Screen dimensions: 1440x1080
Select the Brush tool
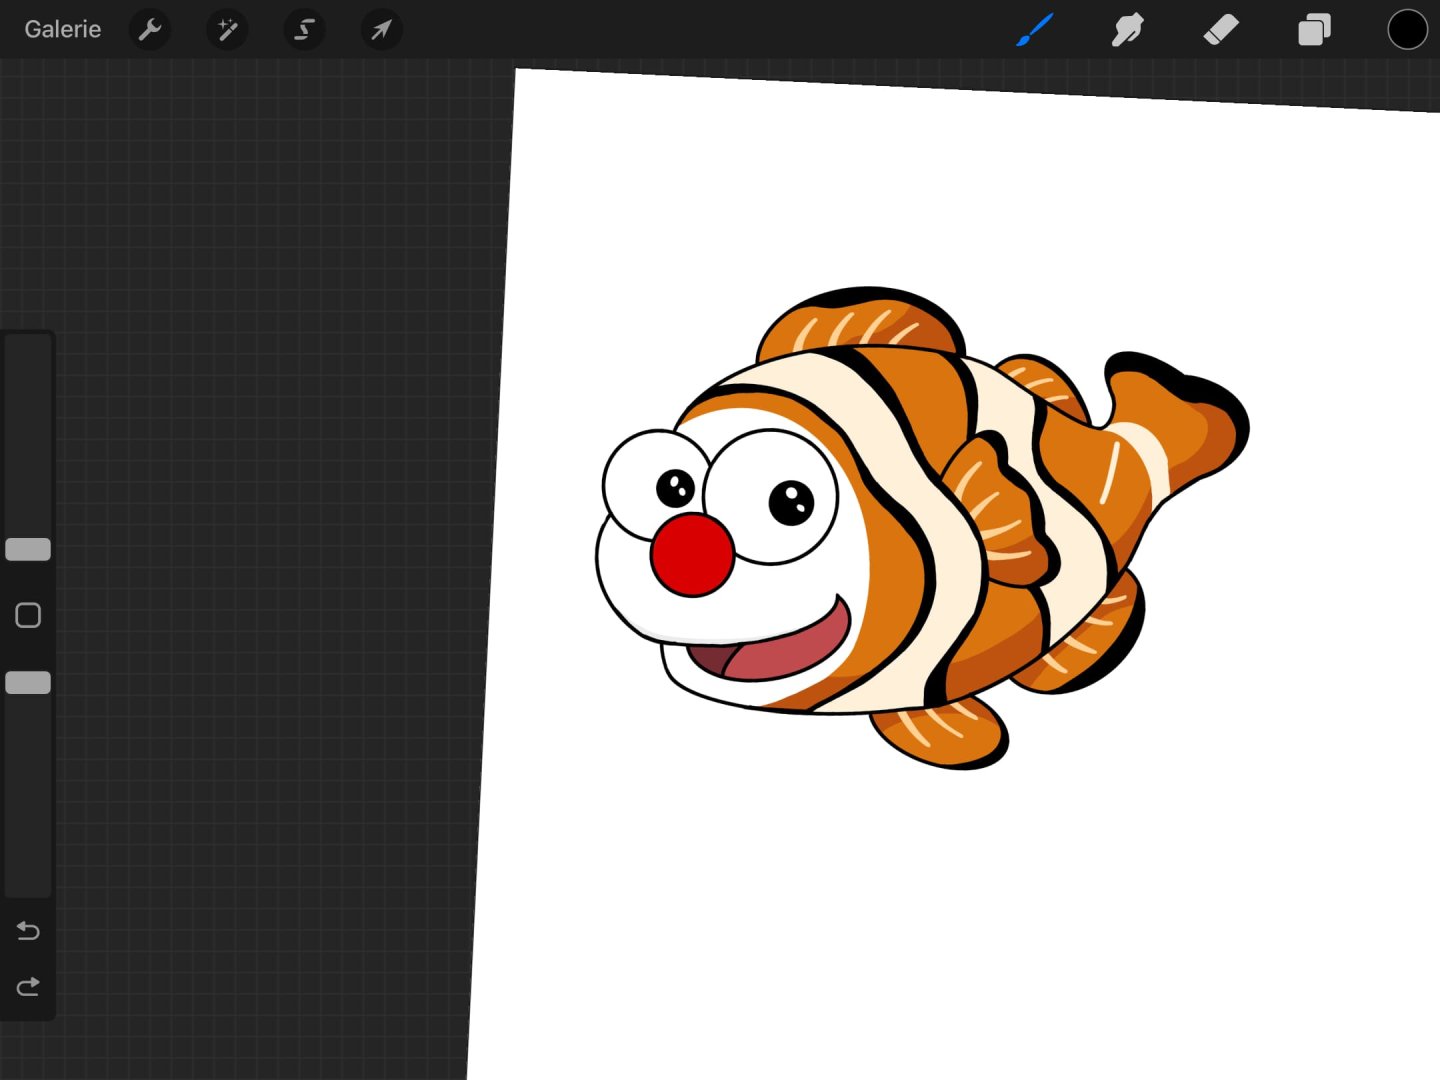(x=1035, y=30)
